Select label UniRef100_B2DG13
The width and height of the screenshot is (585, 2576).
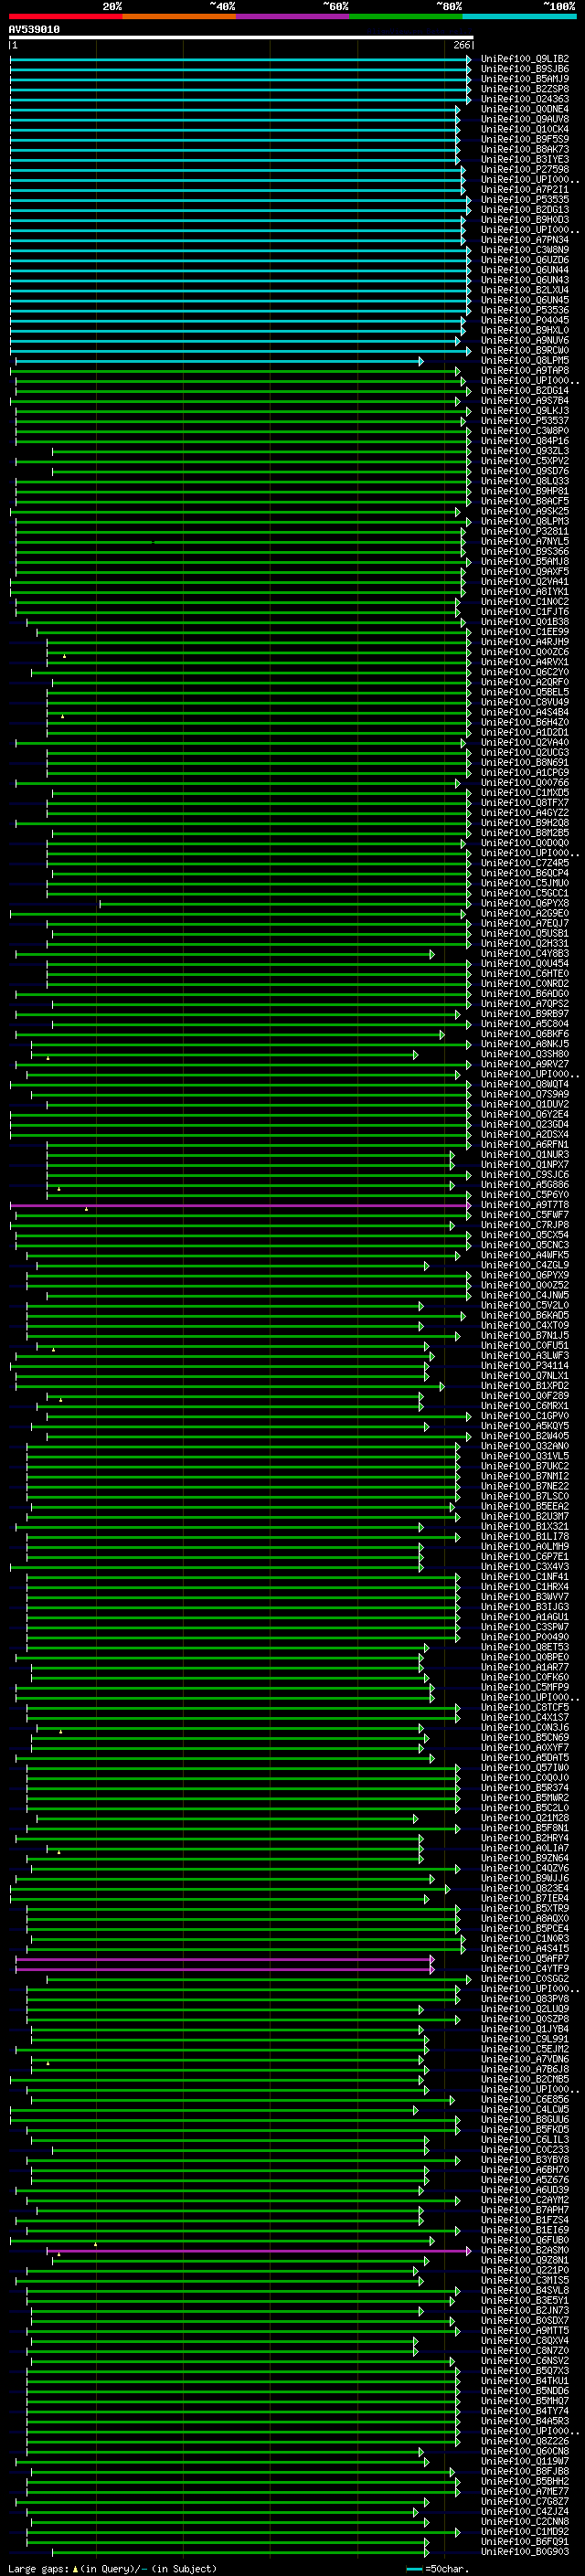click(525, 210)
